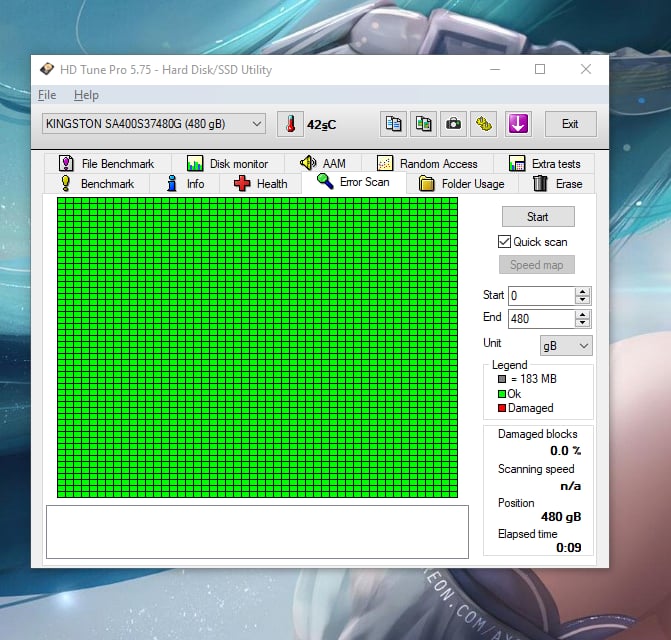Close the HD Tune Pro window
Viewport: 671px width, 640px height.
pyautogui.click(x=586, y=69)
